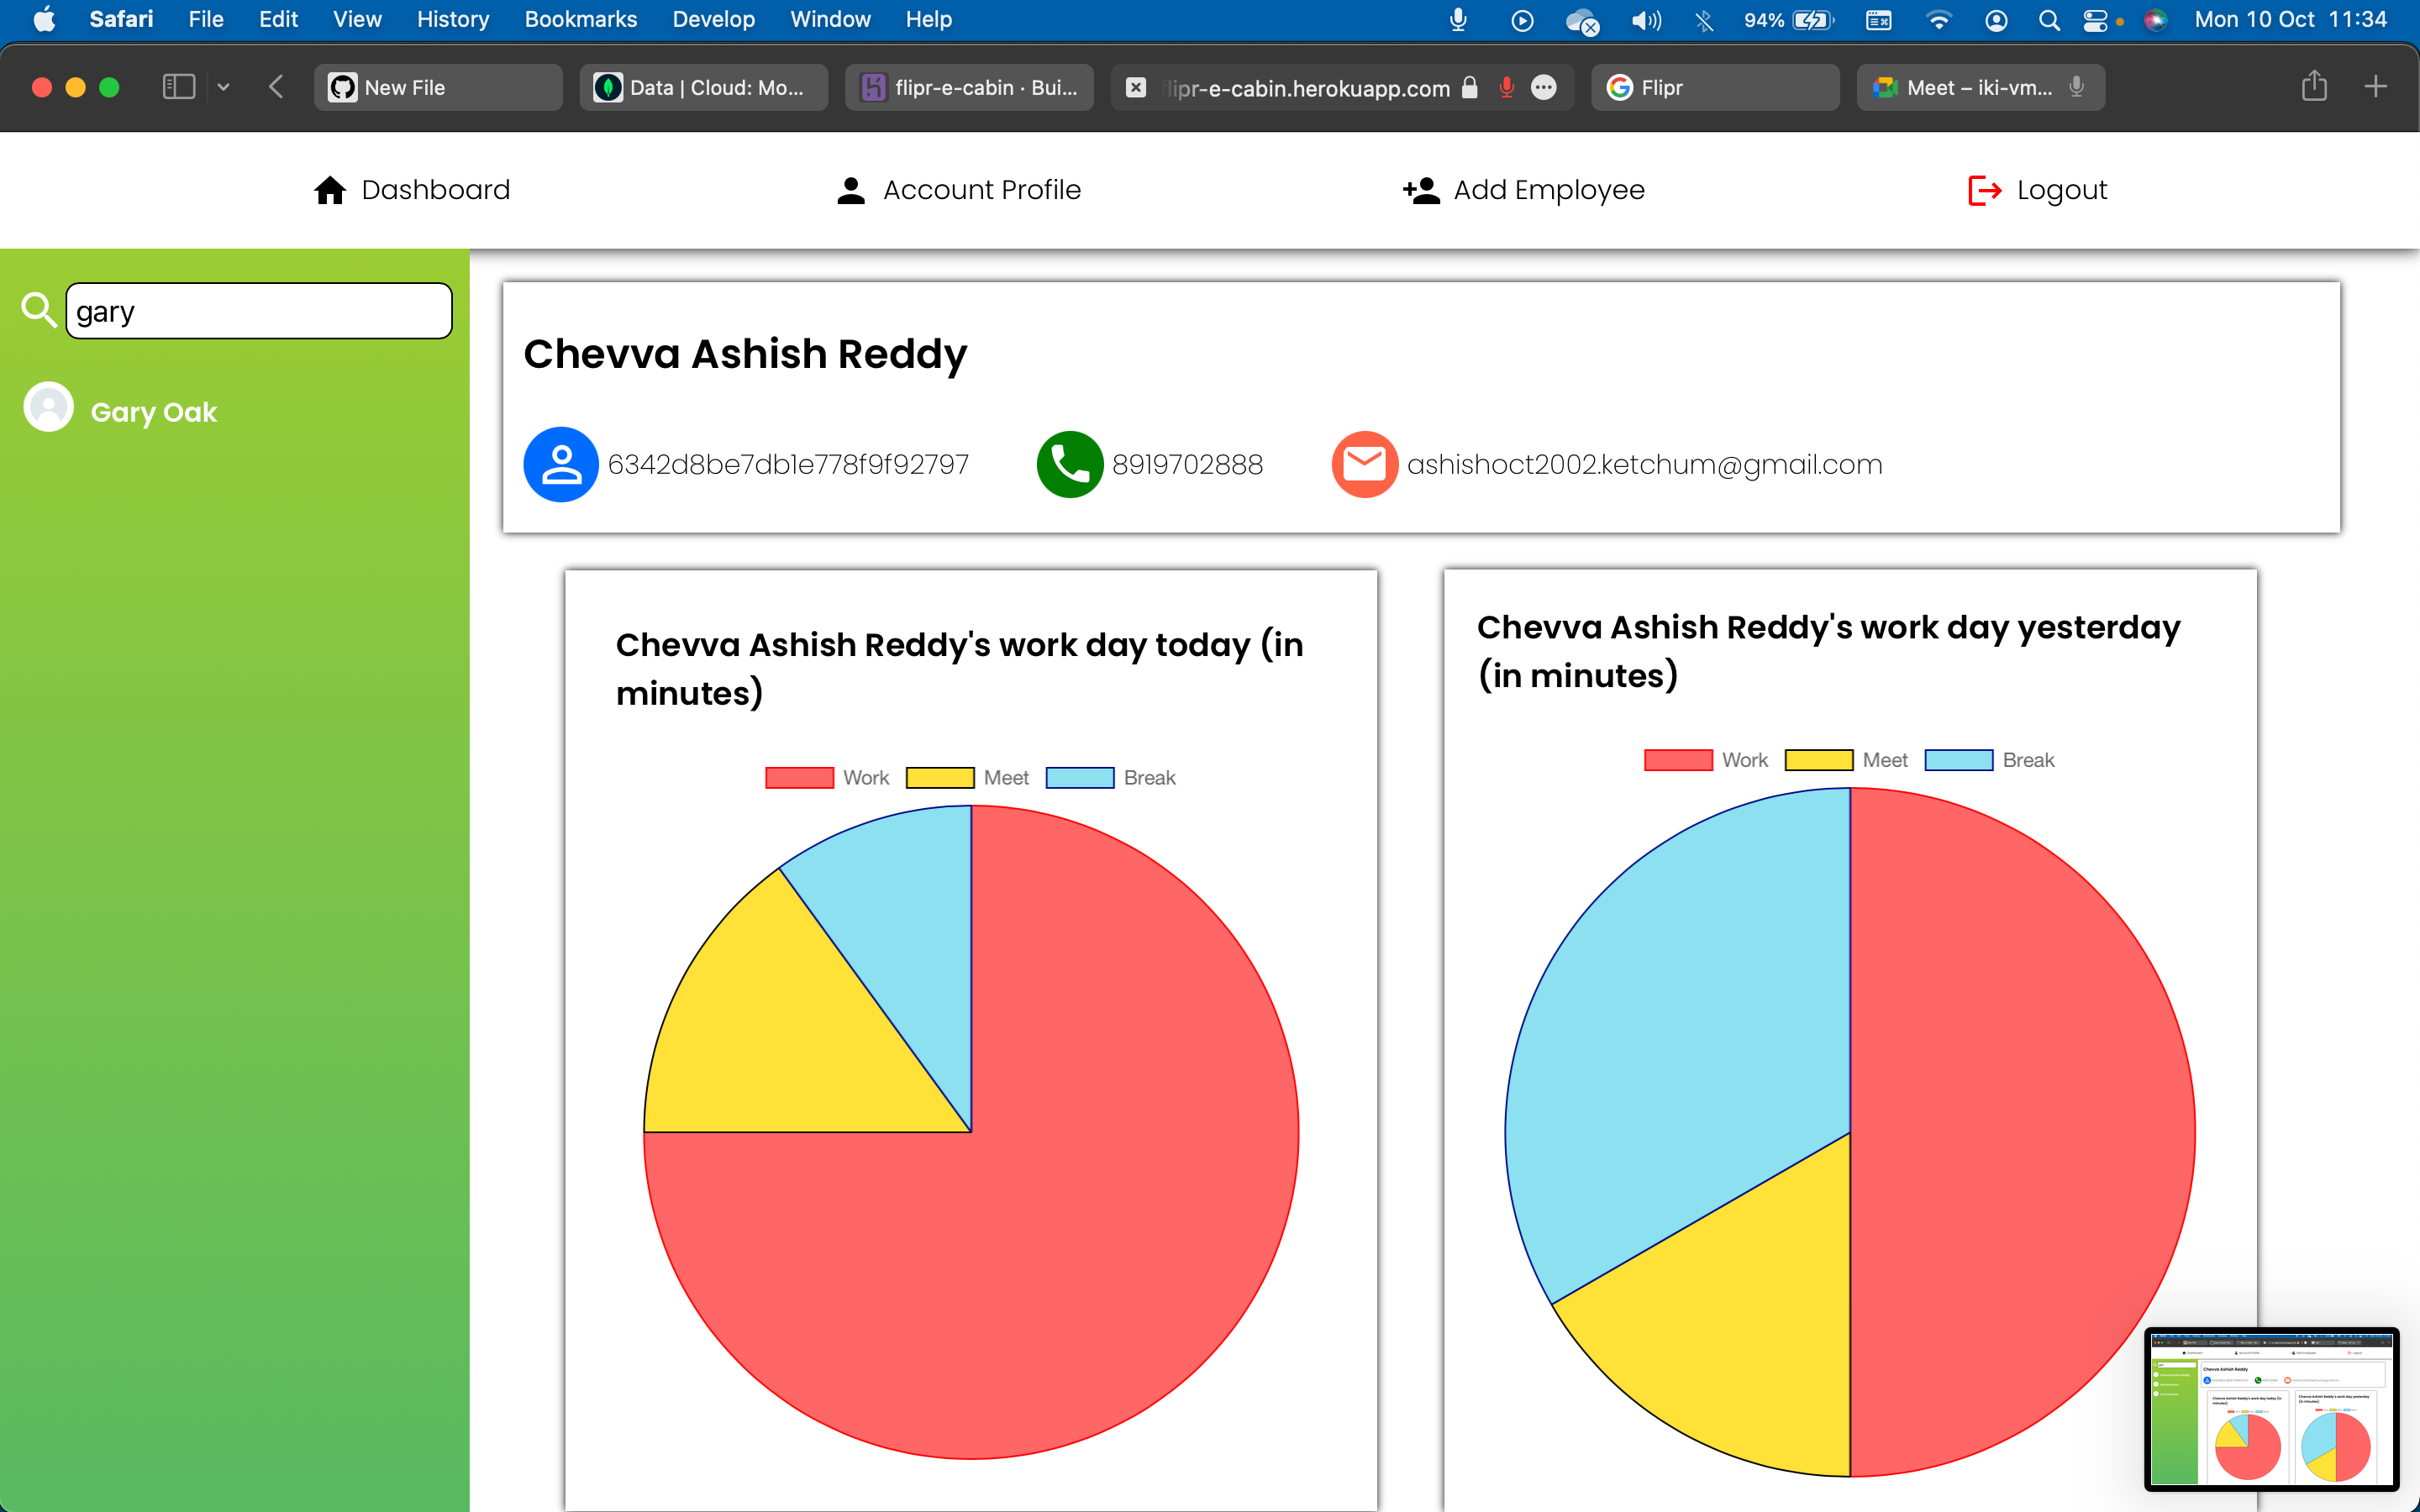Open the ellipsis options in the address bar

pyautogui.click(x=1544, y=88)
